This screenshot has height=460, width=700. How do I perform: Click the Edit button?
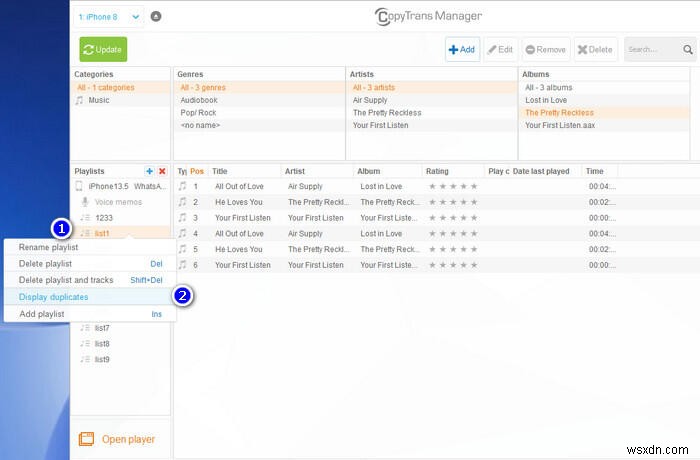click(500, 50)
